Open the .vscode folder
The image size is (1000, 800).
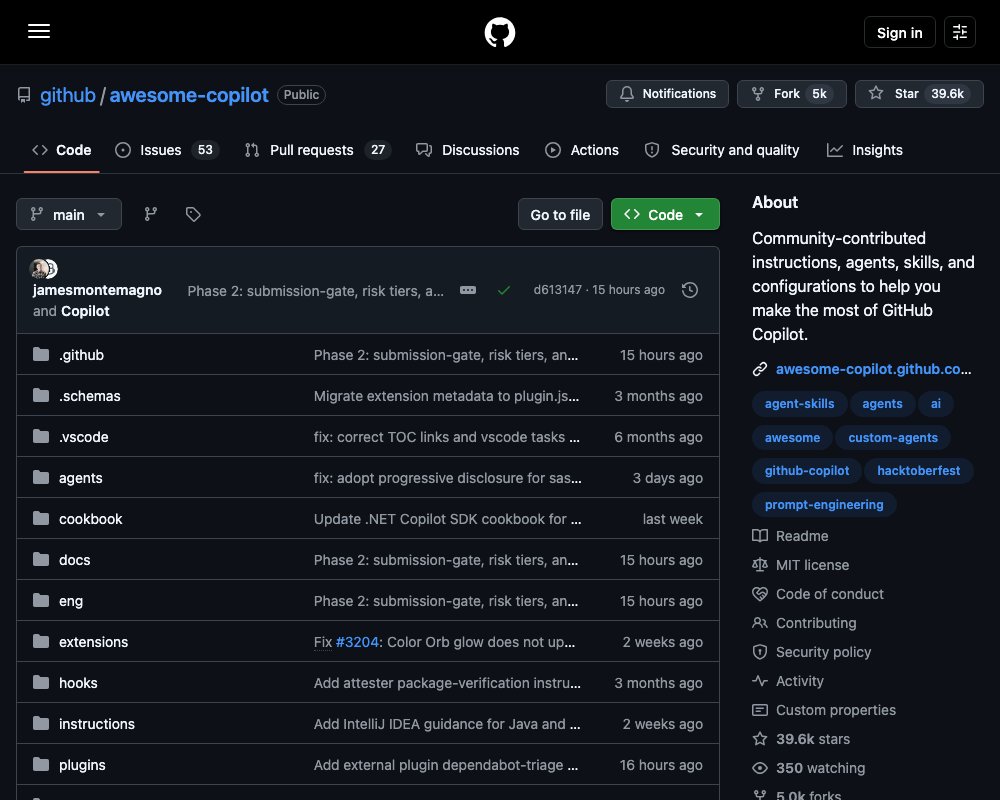pos(84,437)
